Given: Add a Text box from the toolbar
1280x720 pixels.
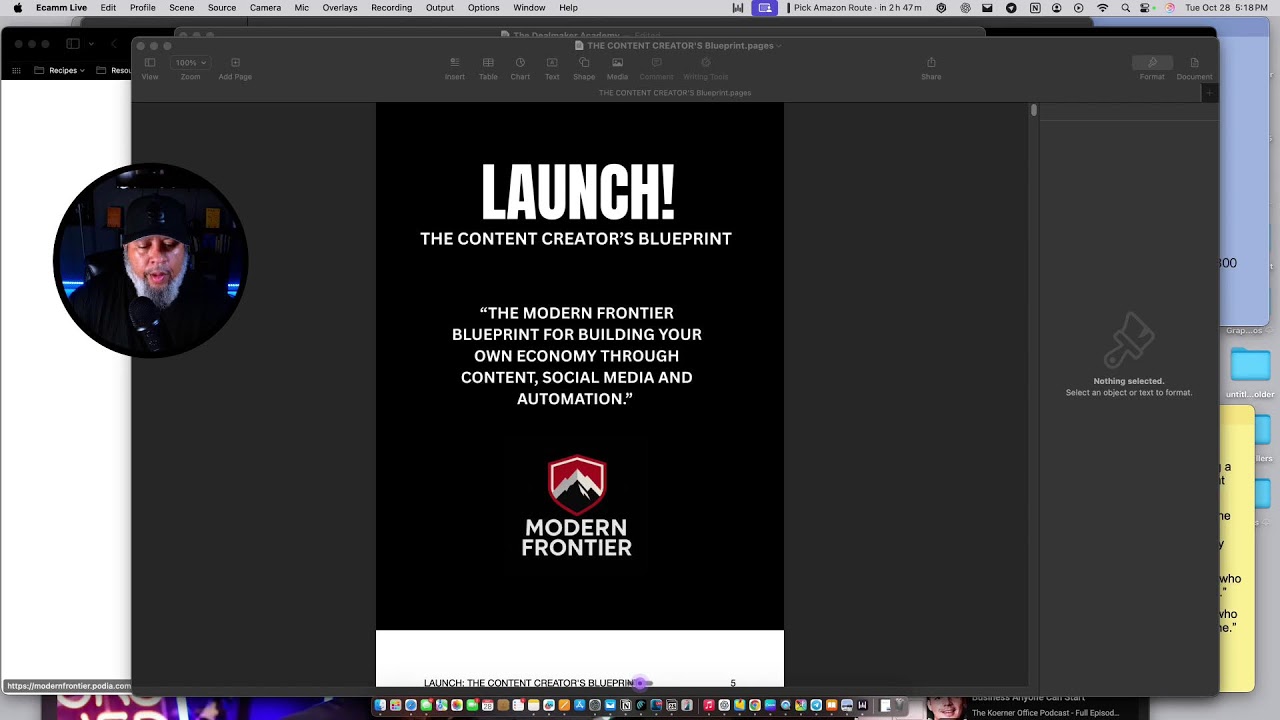Looking at the screenshot, I should (552, 68).
